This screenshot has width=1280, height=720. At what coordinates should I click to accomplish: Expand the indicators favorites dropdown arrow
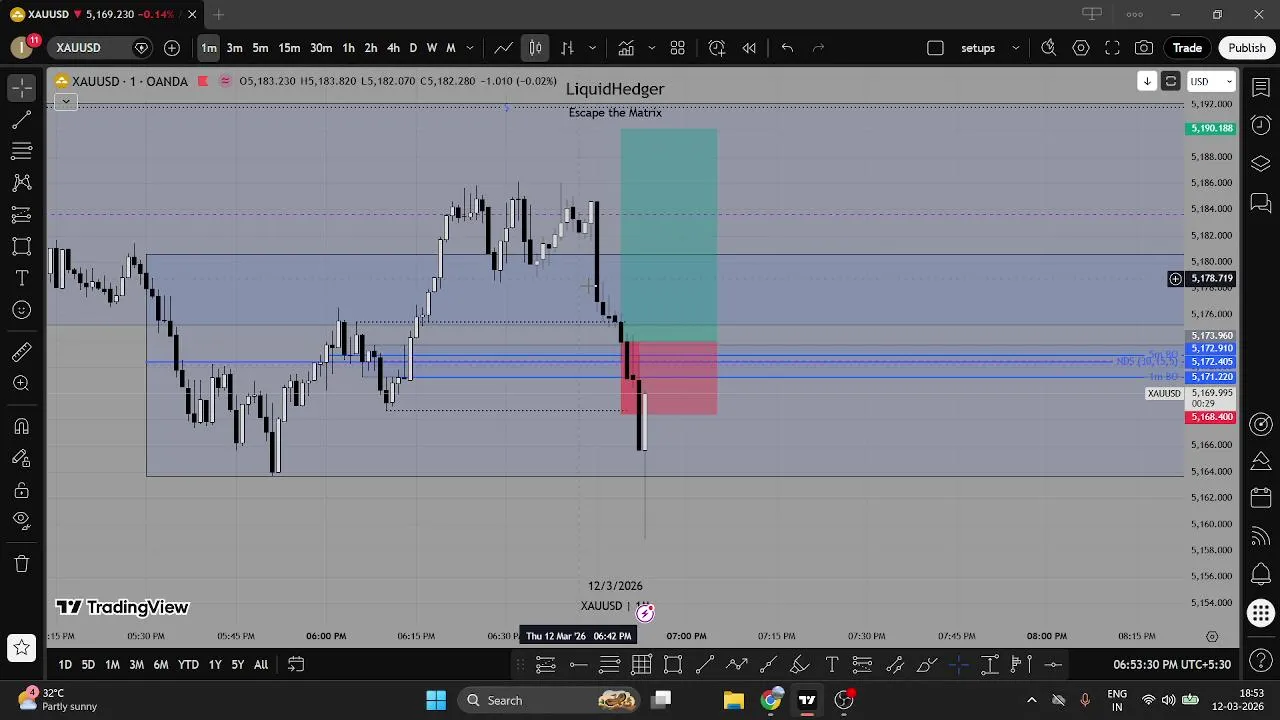pos(651,48)
